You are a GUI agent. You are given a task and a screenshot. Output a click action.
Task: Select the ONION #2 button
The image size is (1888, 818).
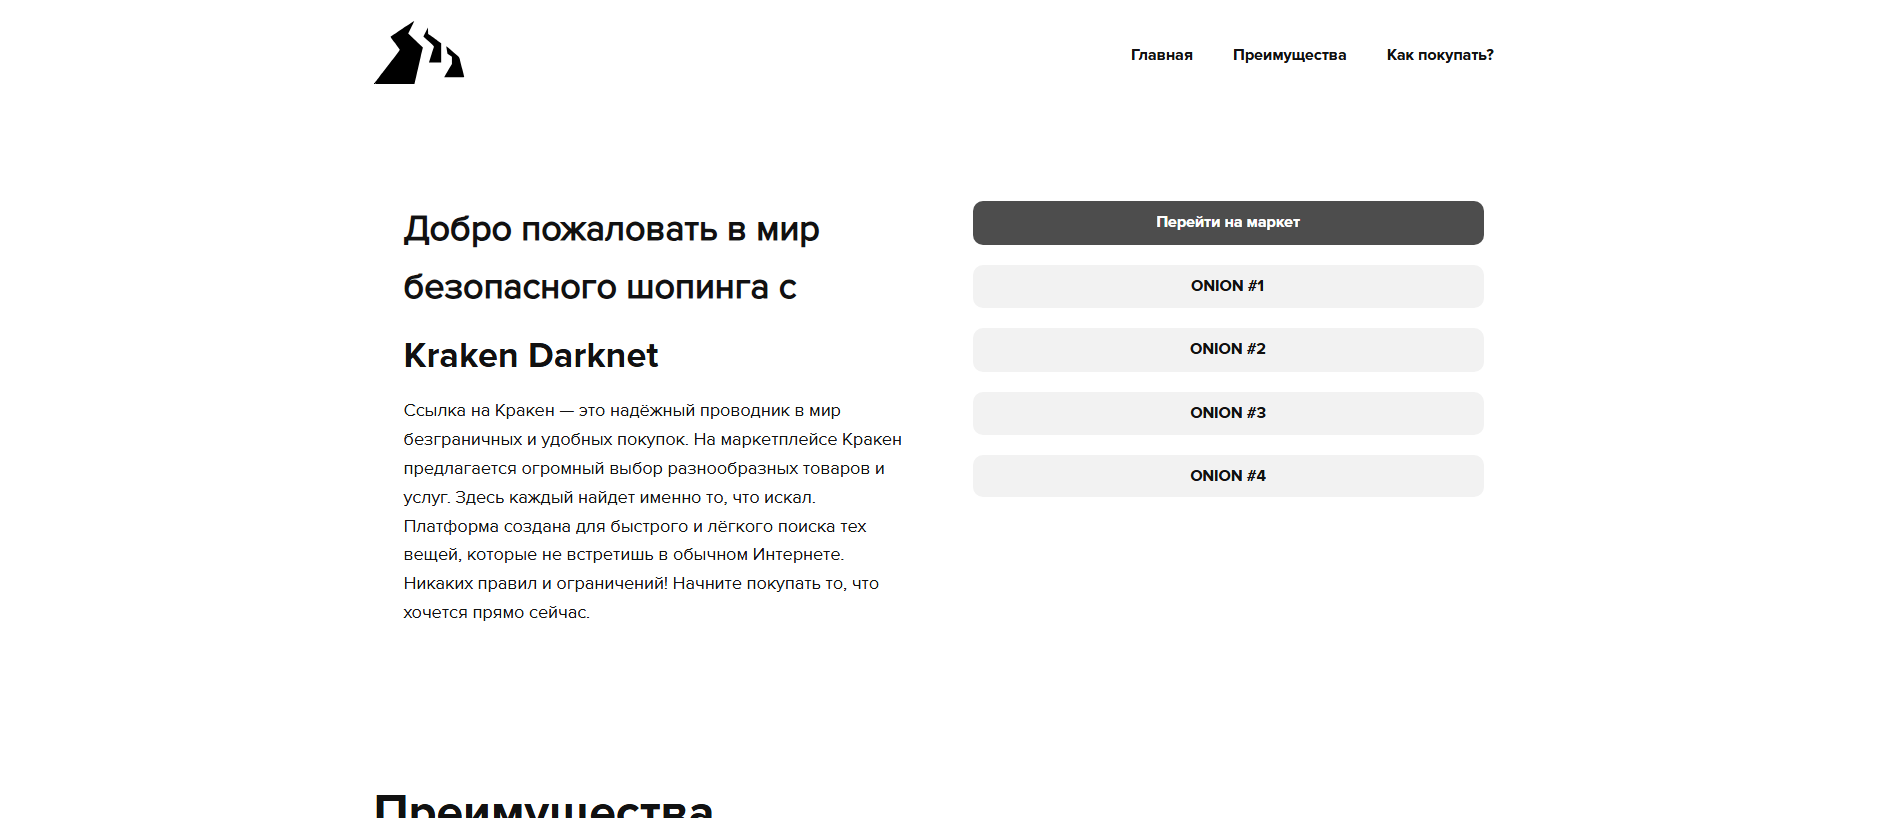point(1228,350)
